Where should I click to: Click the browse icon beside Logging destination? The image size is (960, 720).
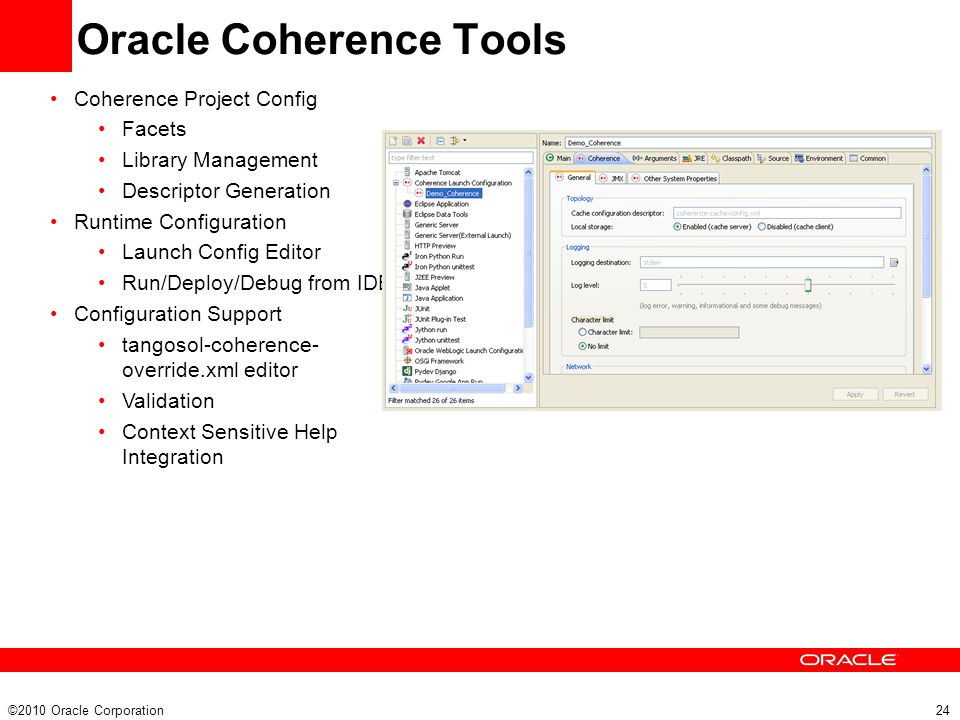[894, 263]
